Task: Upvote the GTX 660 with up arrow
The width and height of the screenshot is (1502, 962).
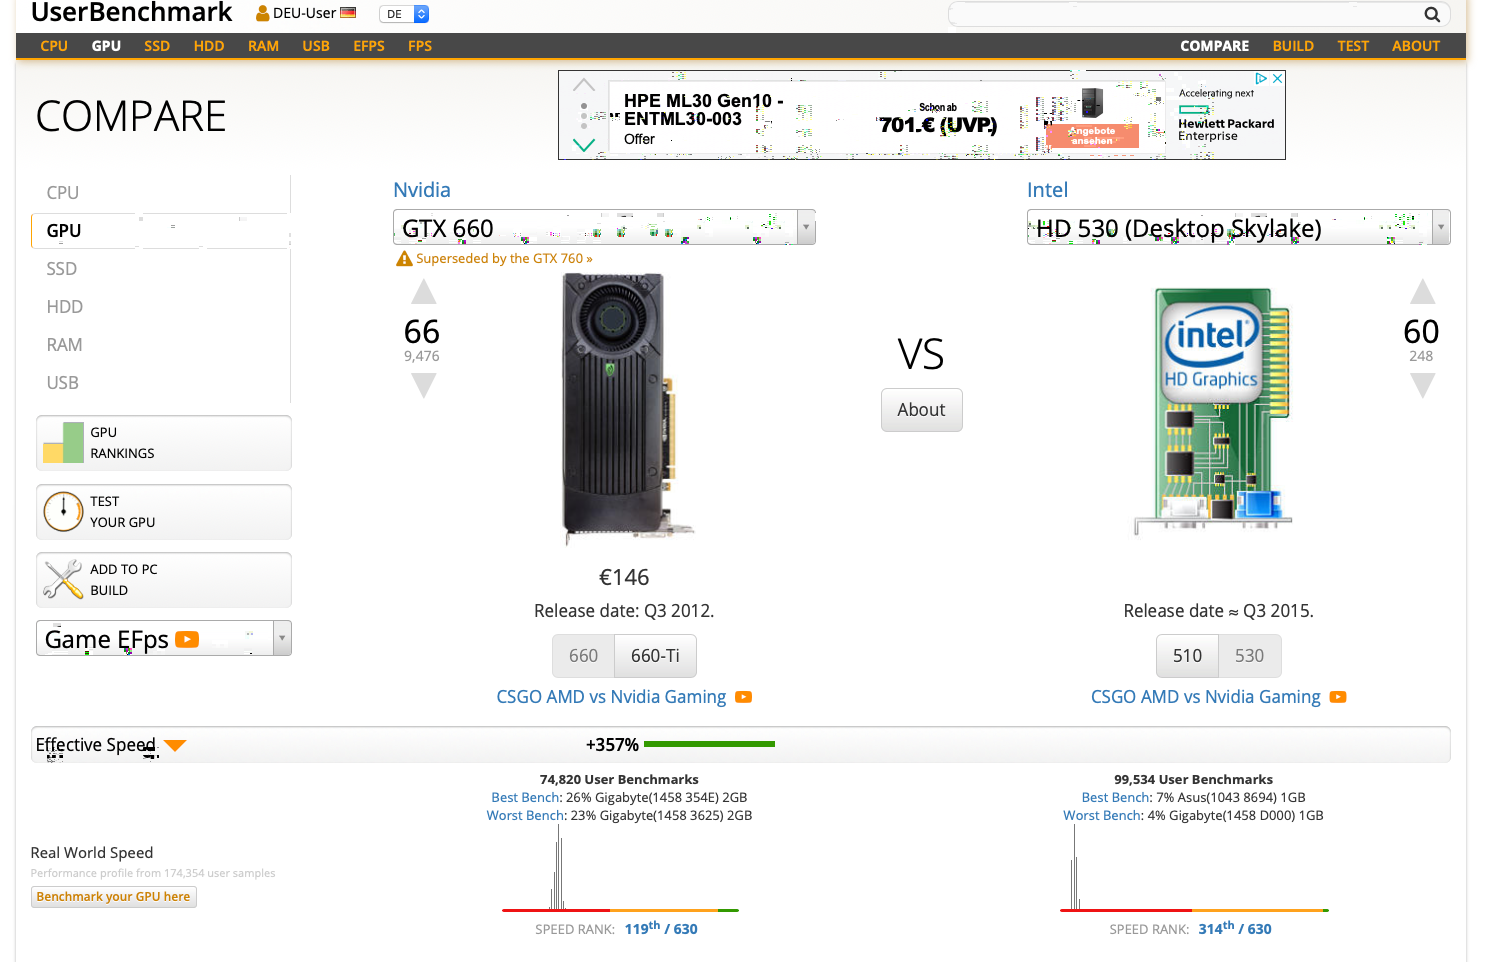Action: coord(424,292)
